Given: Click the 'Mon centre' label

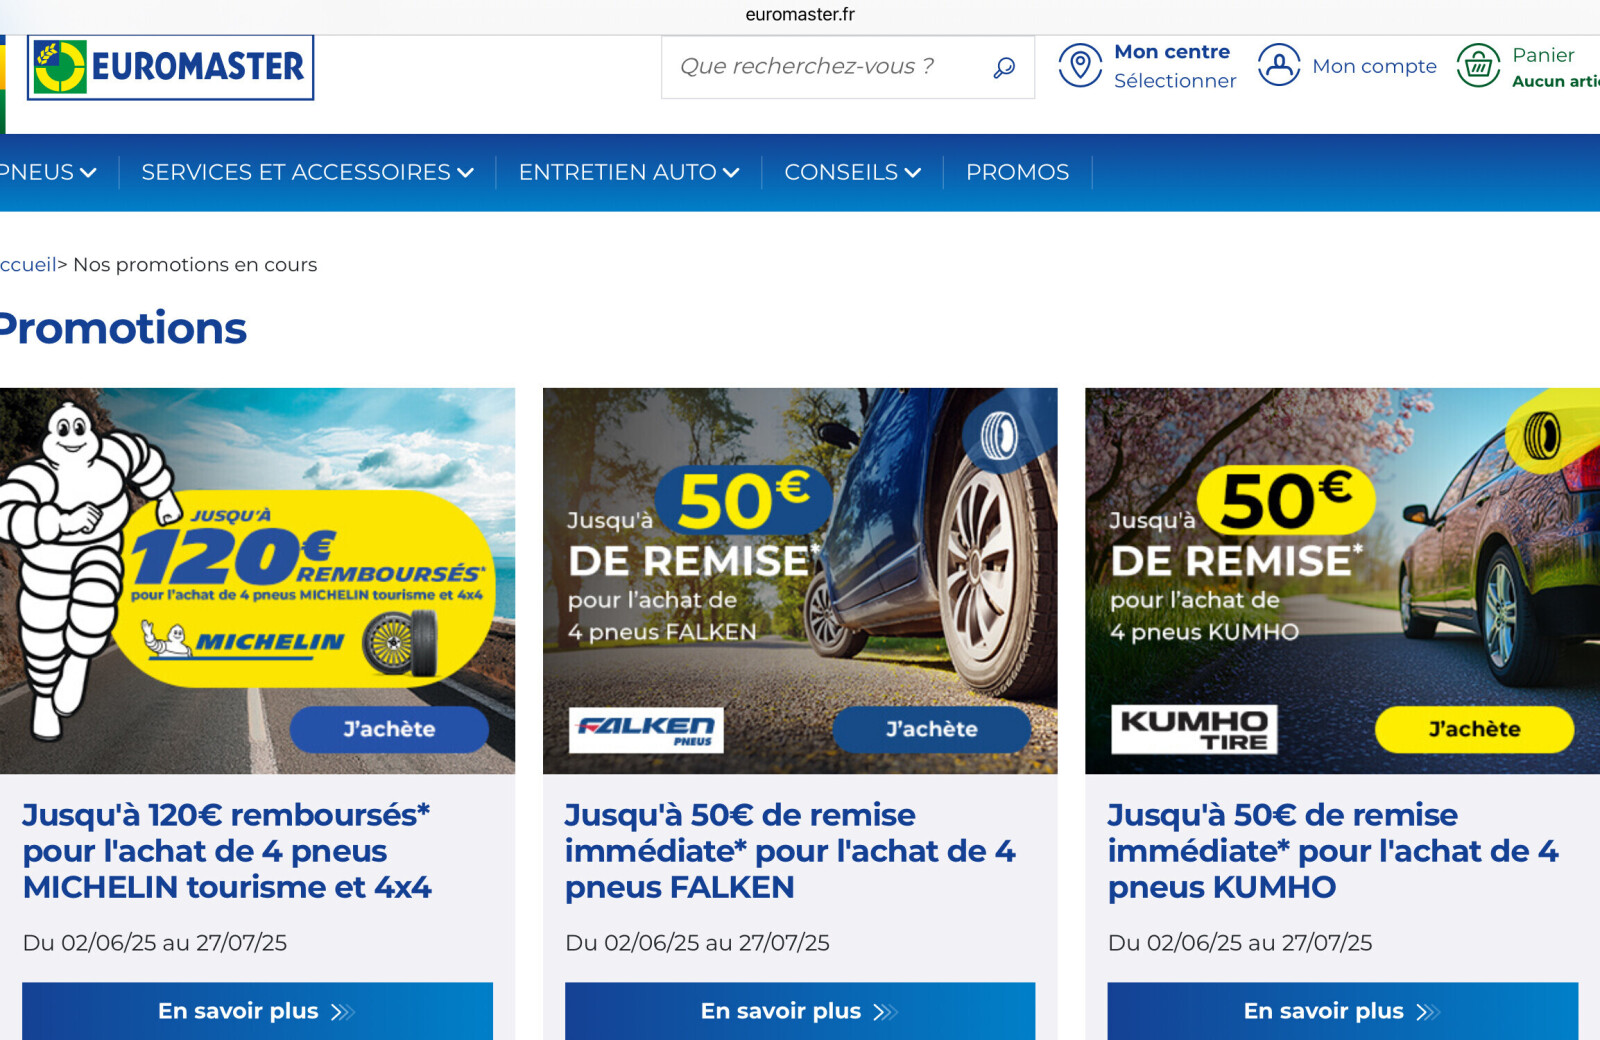Looking at the screenshot, I should tap(1172, 52).
